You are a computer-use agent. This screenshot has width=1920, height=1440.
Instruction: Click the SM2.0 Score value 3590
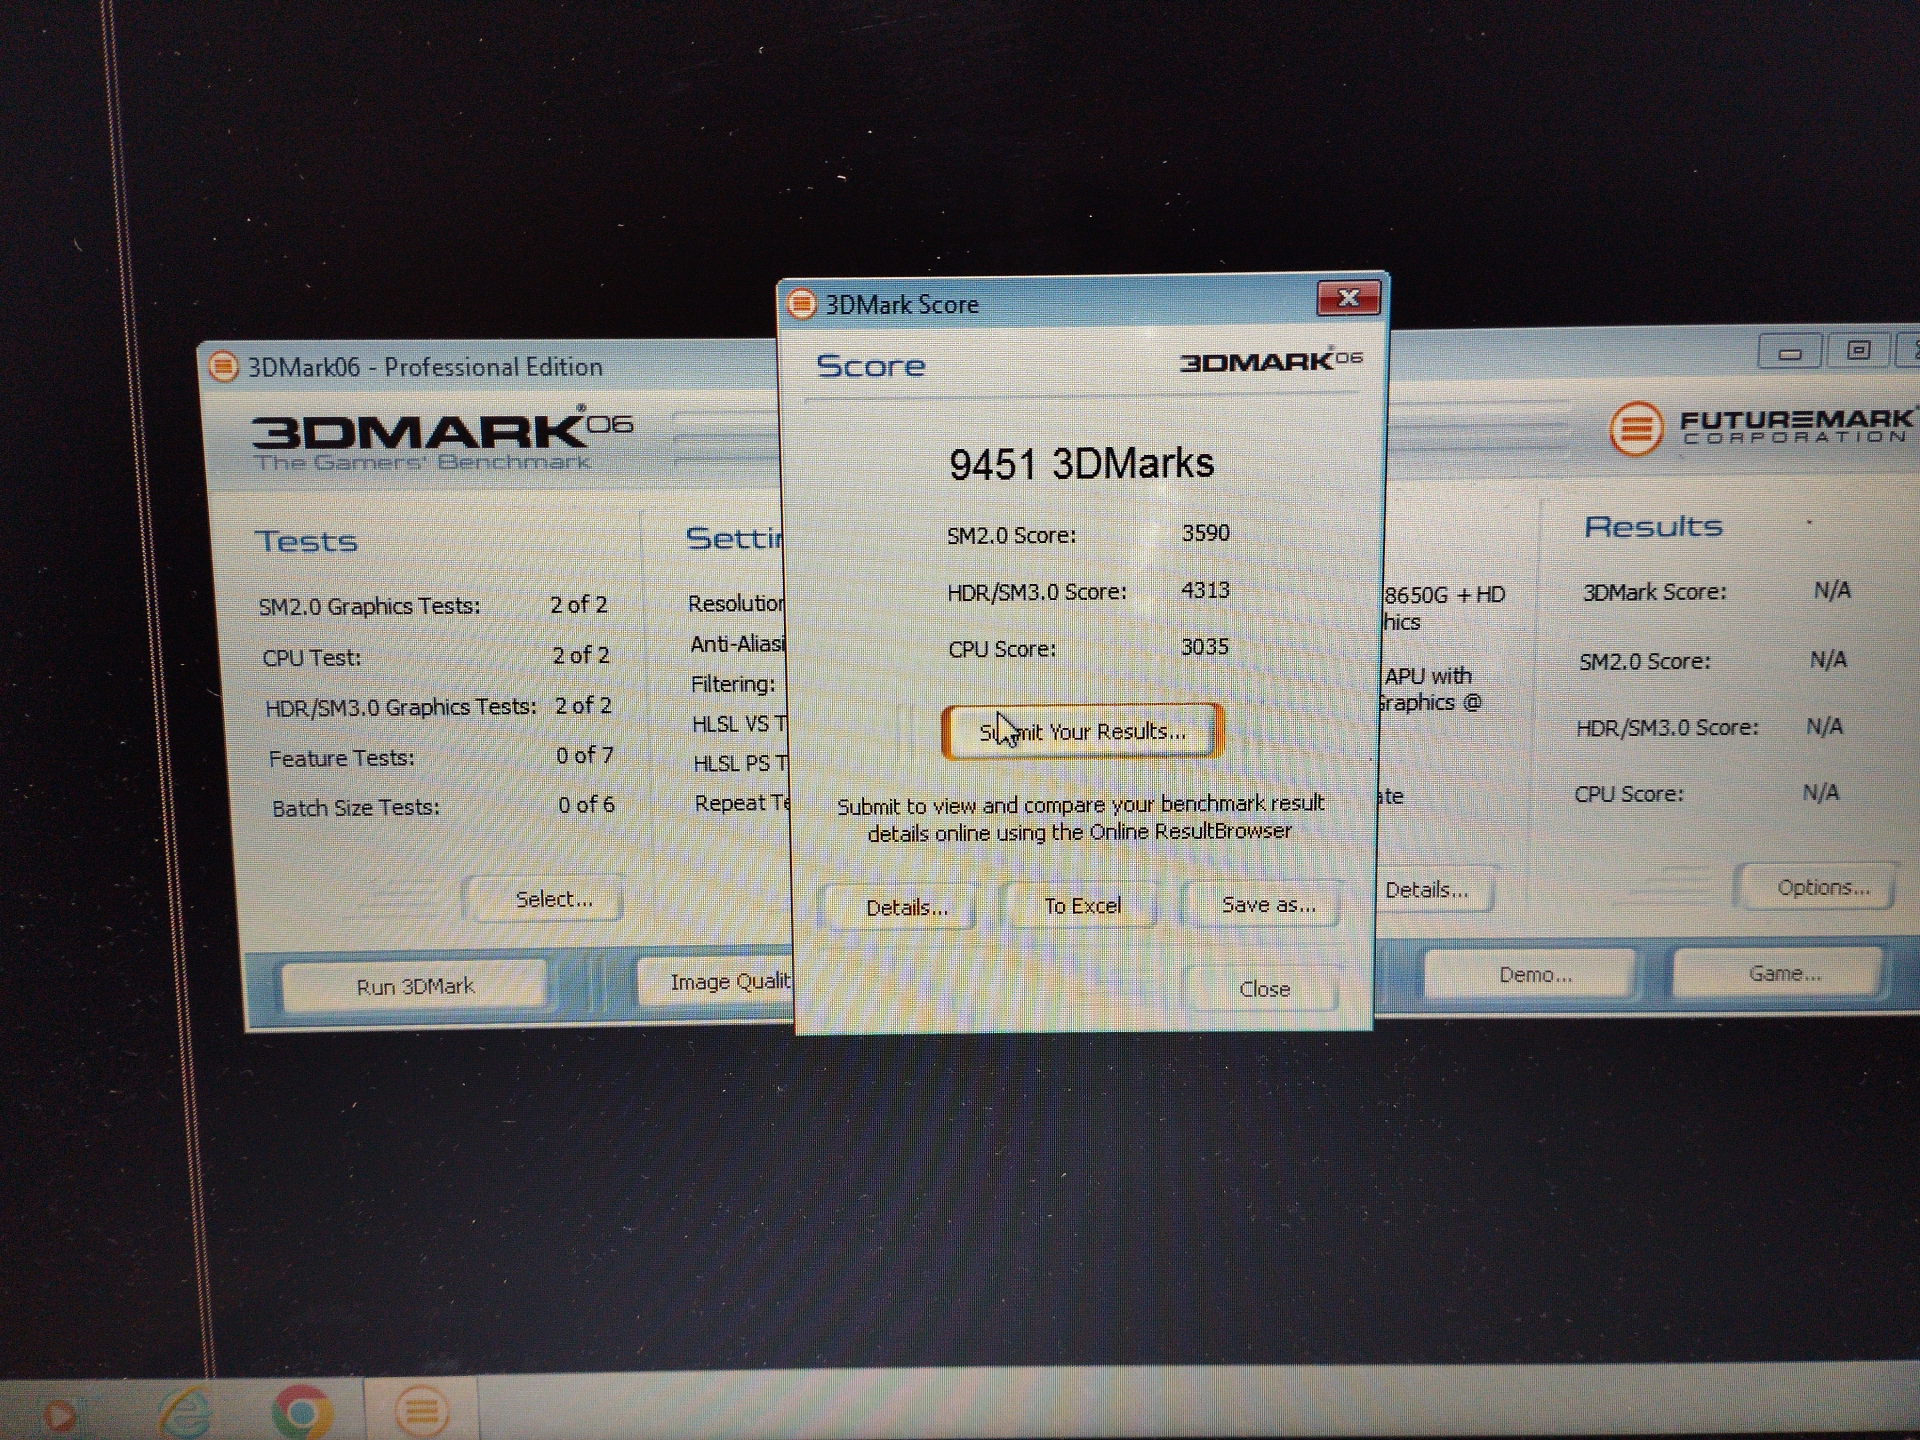[x=1205, y=533]
